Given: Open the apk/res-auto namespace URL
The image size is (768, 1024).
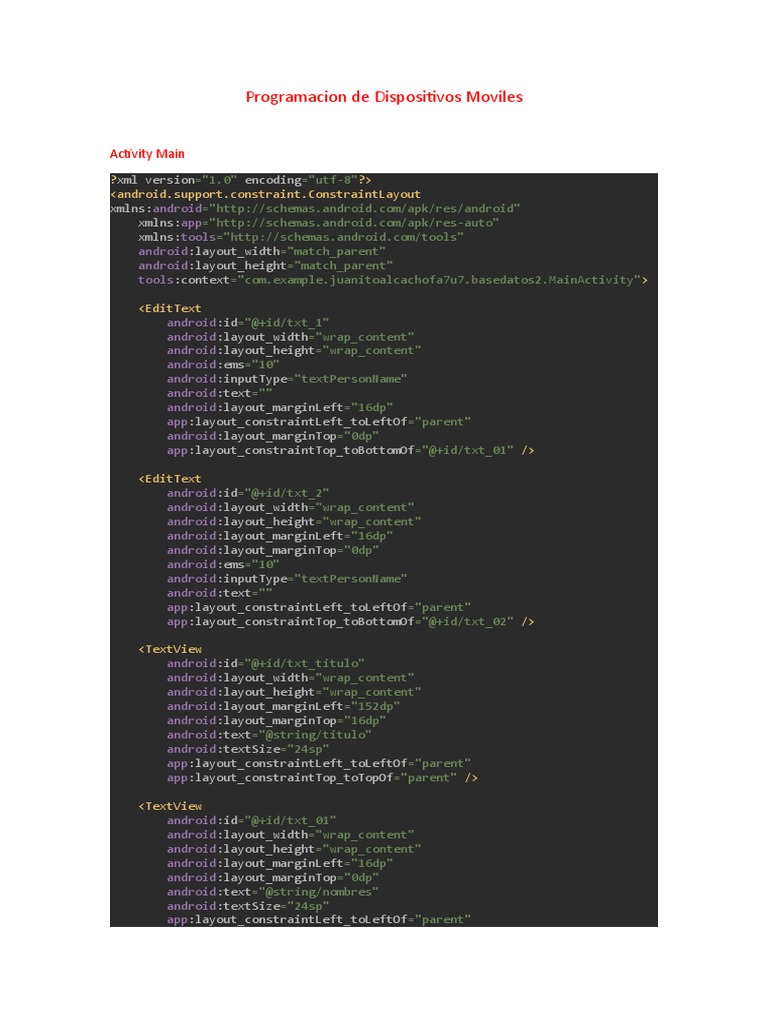Looking at the screenshot, I should pos(356,223).
